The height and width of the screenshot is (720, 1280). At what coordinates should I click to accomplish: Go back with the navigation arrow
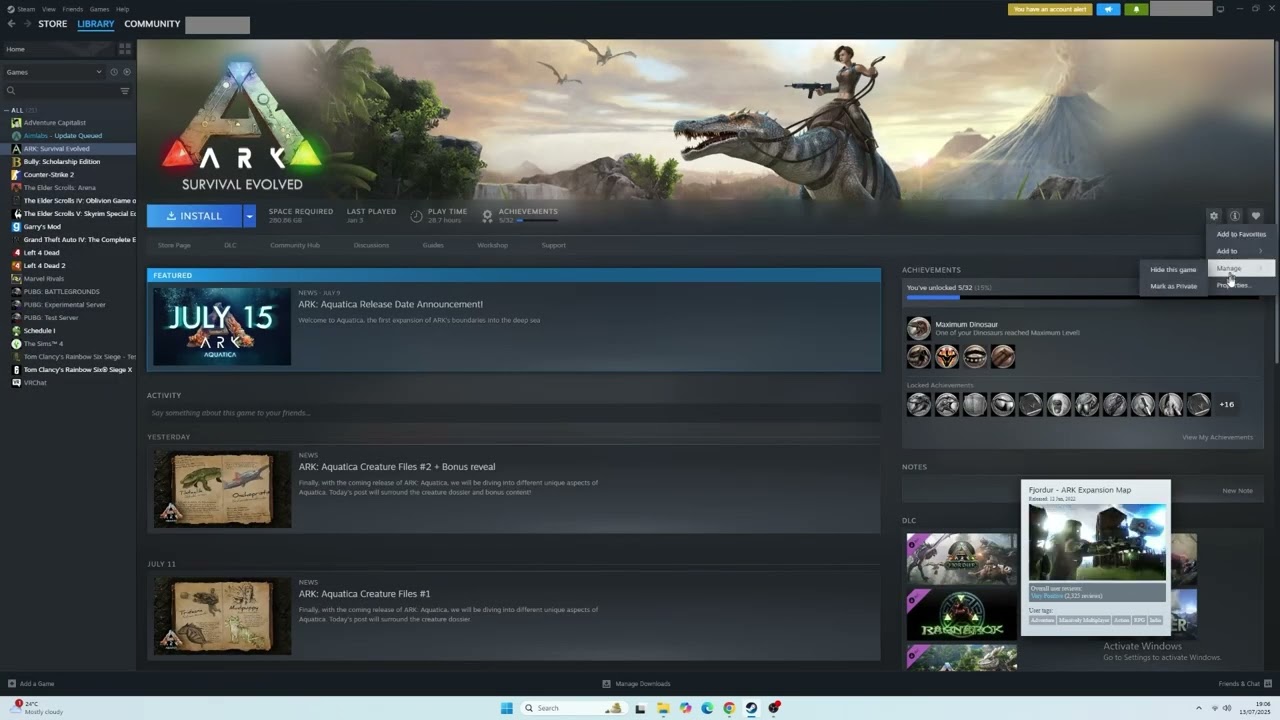[x=11, y=24]
